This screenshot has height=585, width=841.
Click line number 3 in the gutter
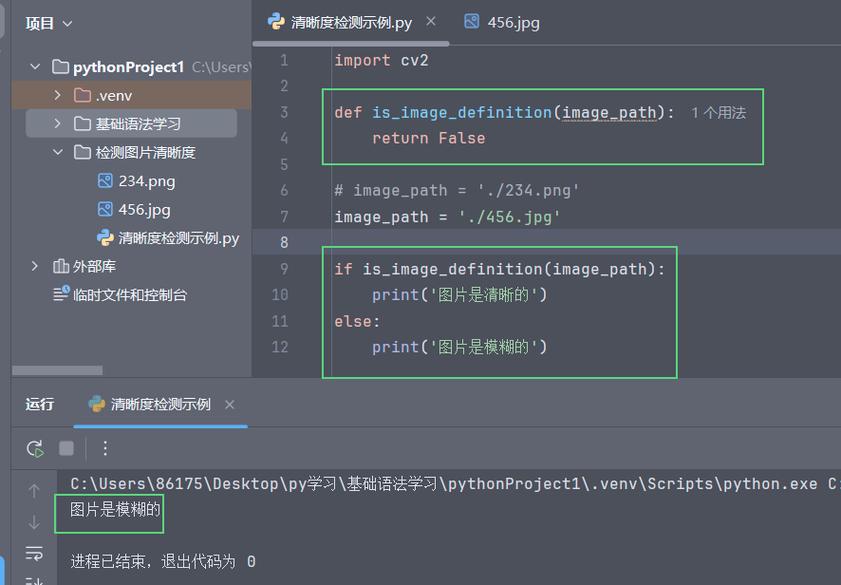284,112
